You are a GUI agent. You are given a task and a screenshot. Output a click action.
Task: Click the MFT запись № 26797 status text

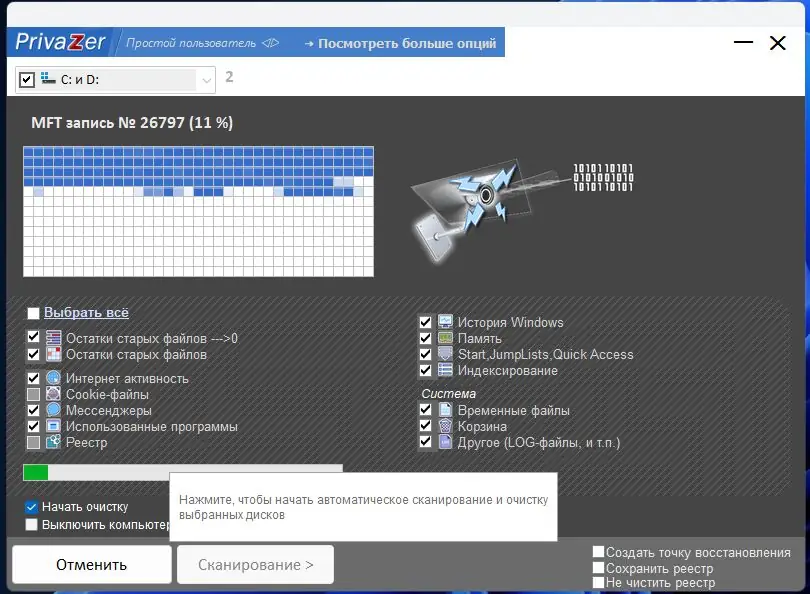(132, 123)
